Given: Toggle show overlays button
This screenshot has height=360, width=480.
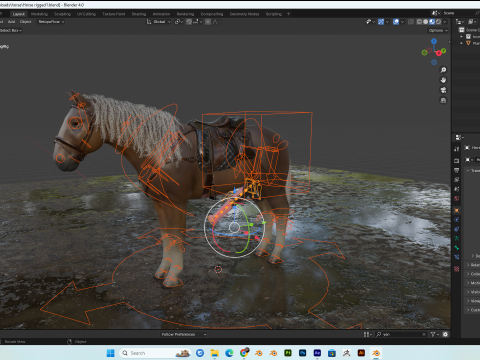Looking at the screenshot, I should (x=396, y=22).
